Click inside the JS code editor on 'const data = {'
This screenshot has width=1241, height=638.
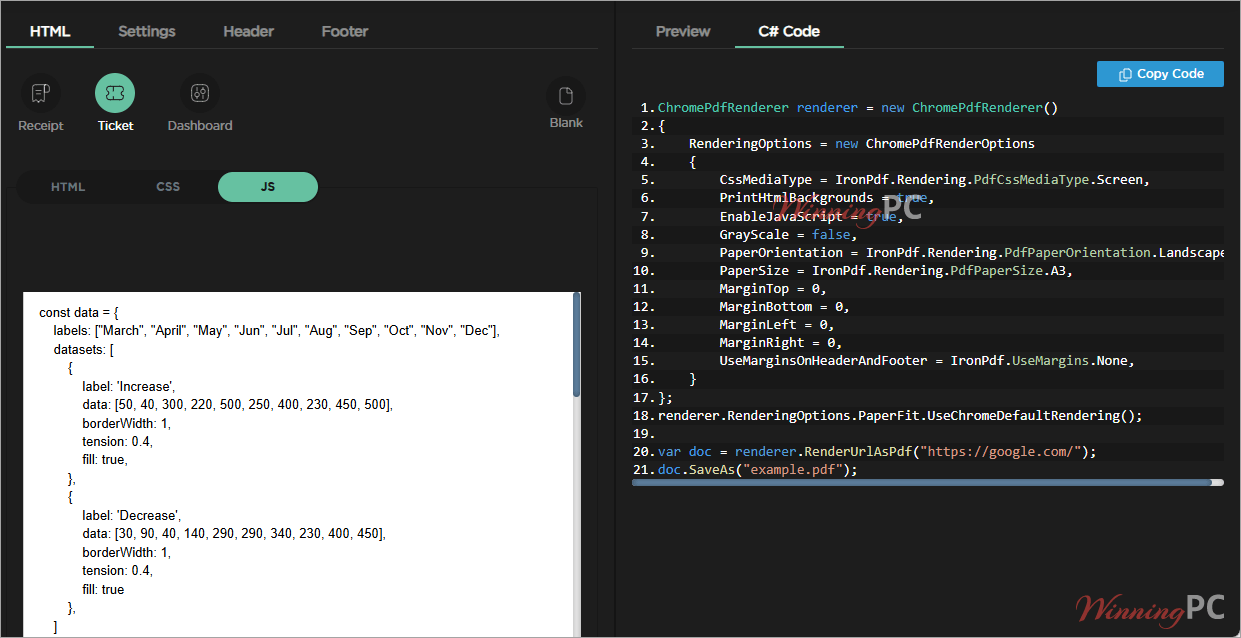pos(79,312)
